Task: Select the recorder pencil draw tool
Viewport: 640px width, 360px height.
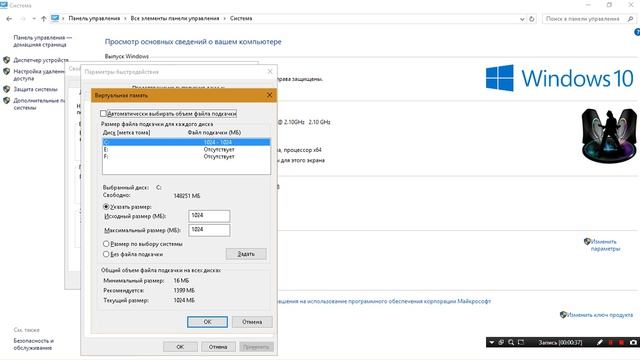Action: point(600,342)
